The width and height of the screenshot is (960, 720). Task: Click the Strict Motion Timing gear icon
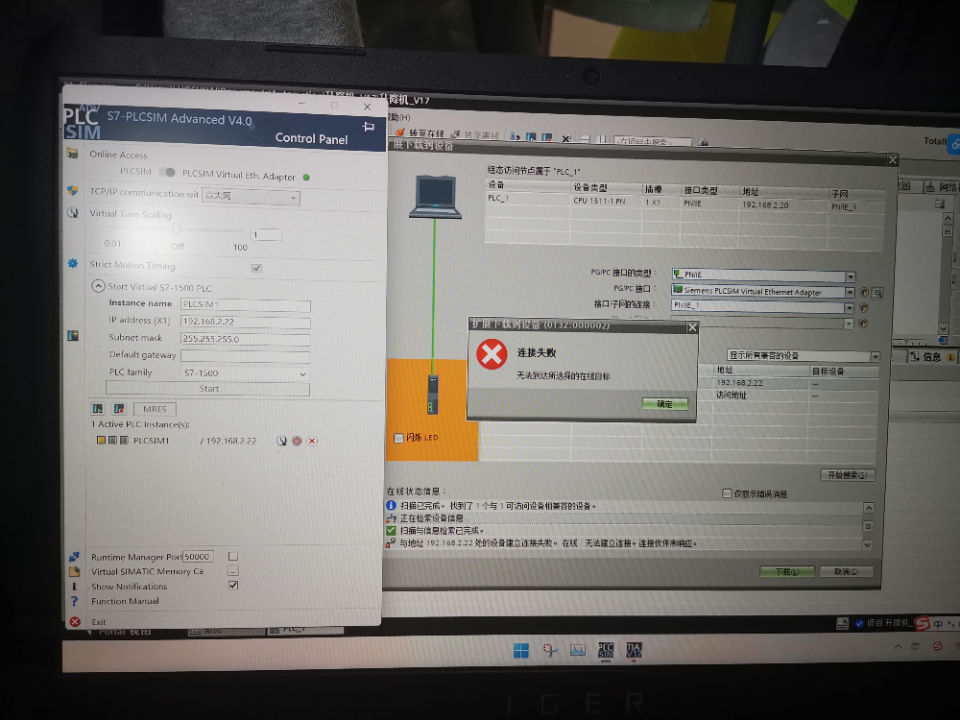click(73, 263)
